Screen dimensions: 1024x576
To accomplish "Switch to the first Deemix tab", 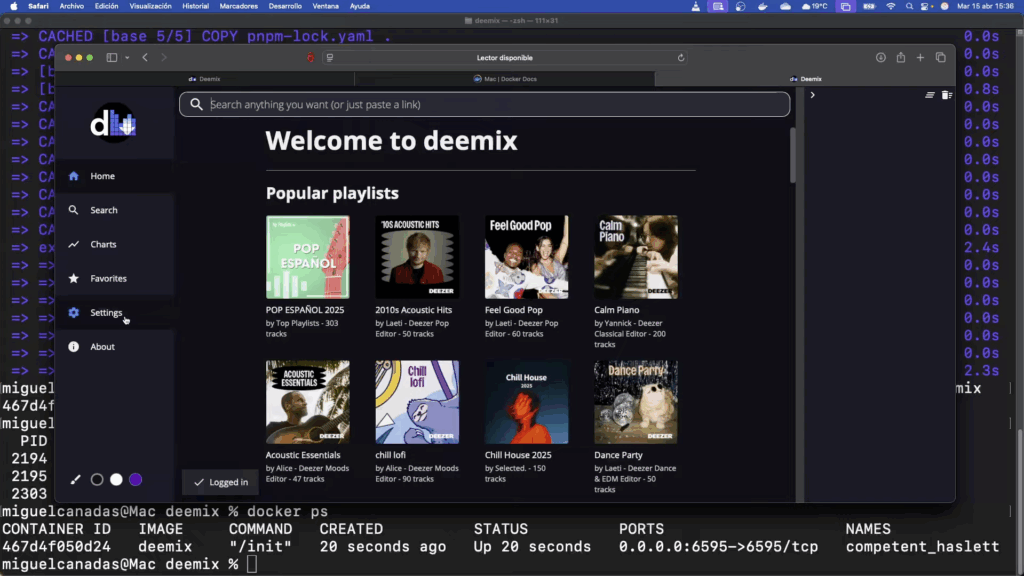I will (204, 79).
